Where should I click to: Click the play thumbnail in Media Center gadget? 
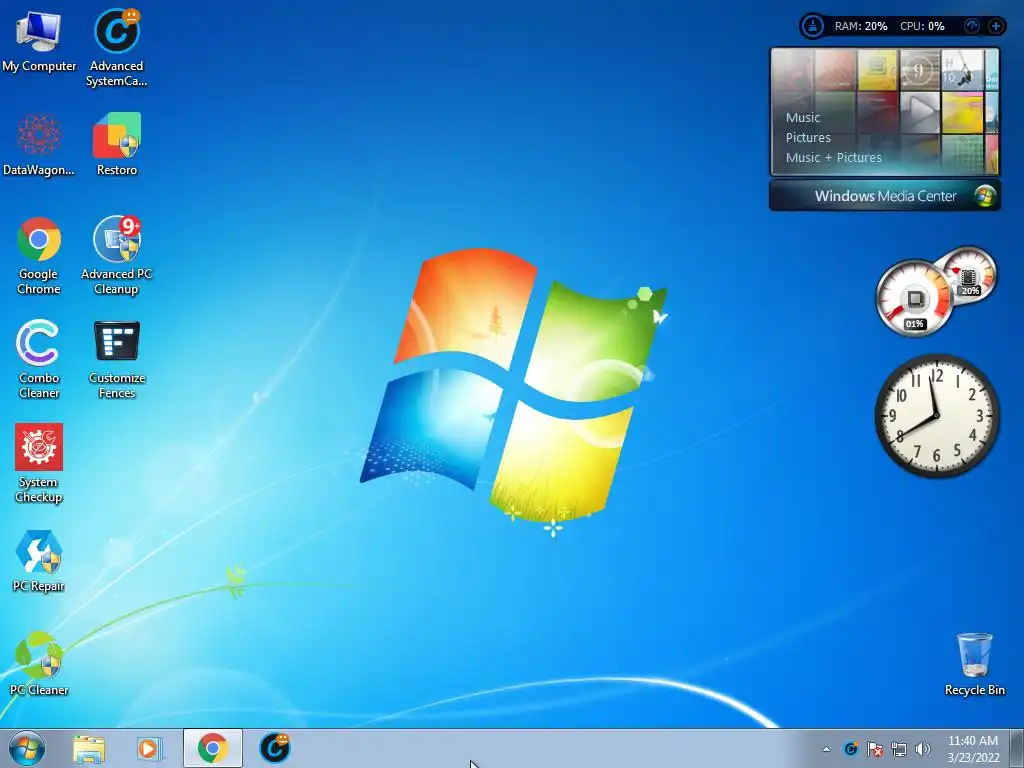pos(920,112)
